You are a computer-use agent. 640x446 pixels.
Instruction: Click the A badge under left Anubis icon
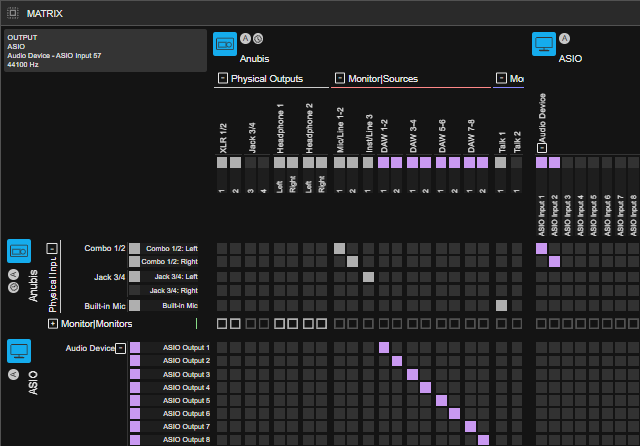tap(13, 275)
